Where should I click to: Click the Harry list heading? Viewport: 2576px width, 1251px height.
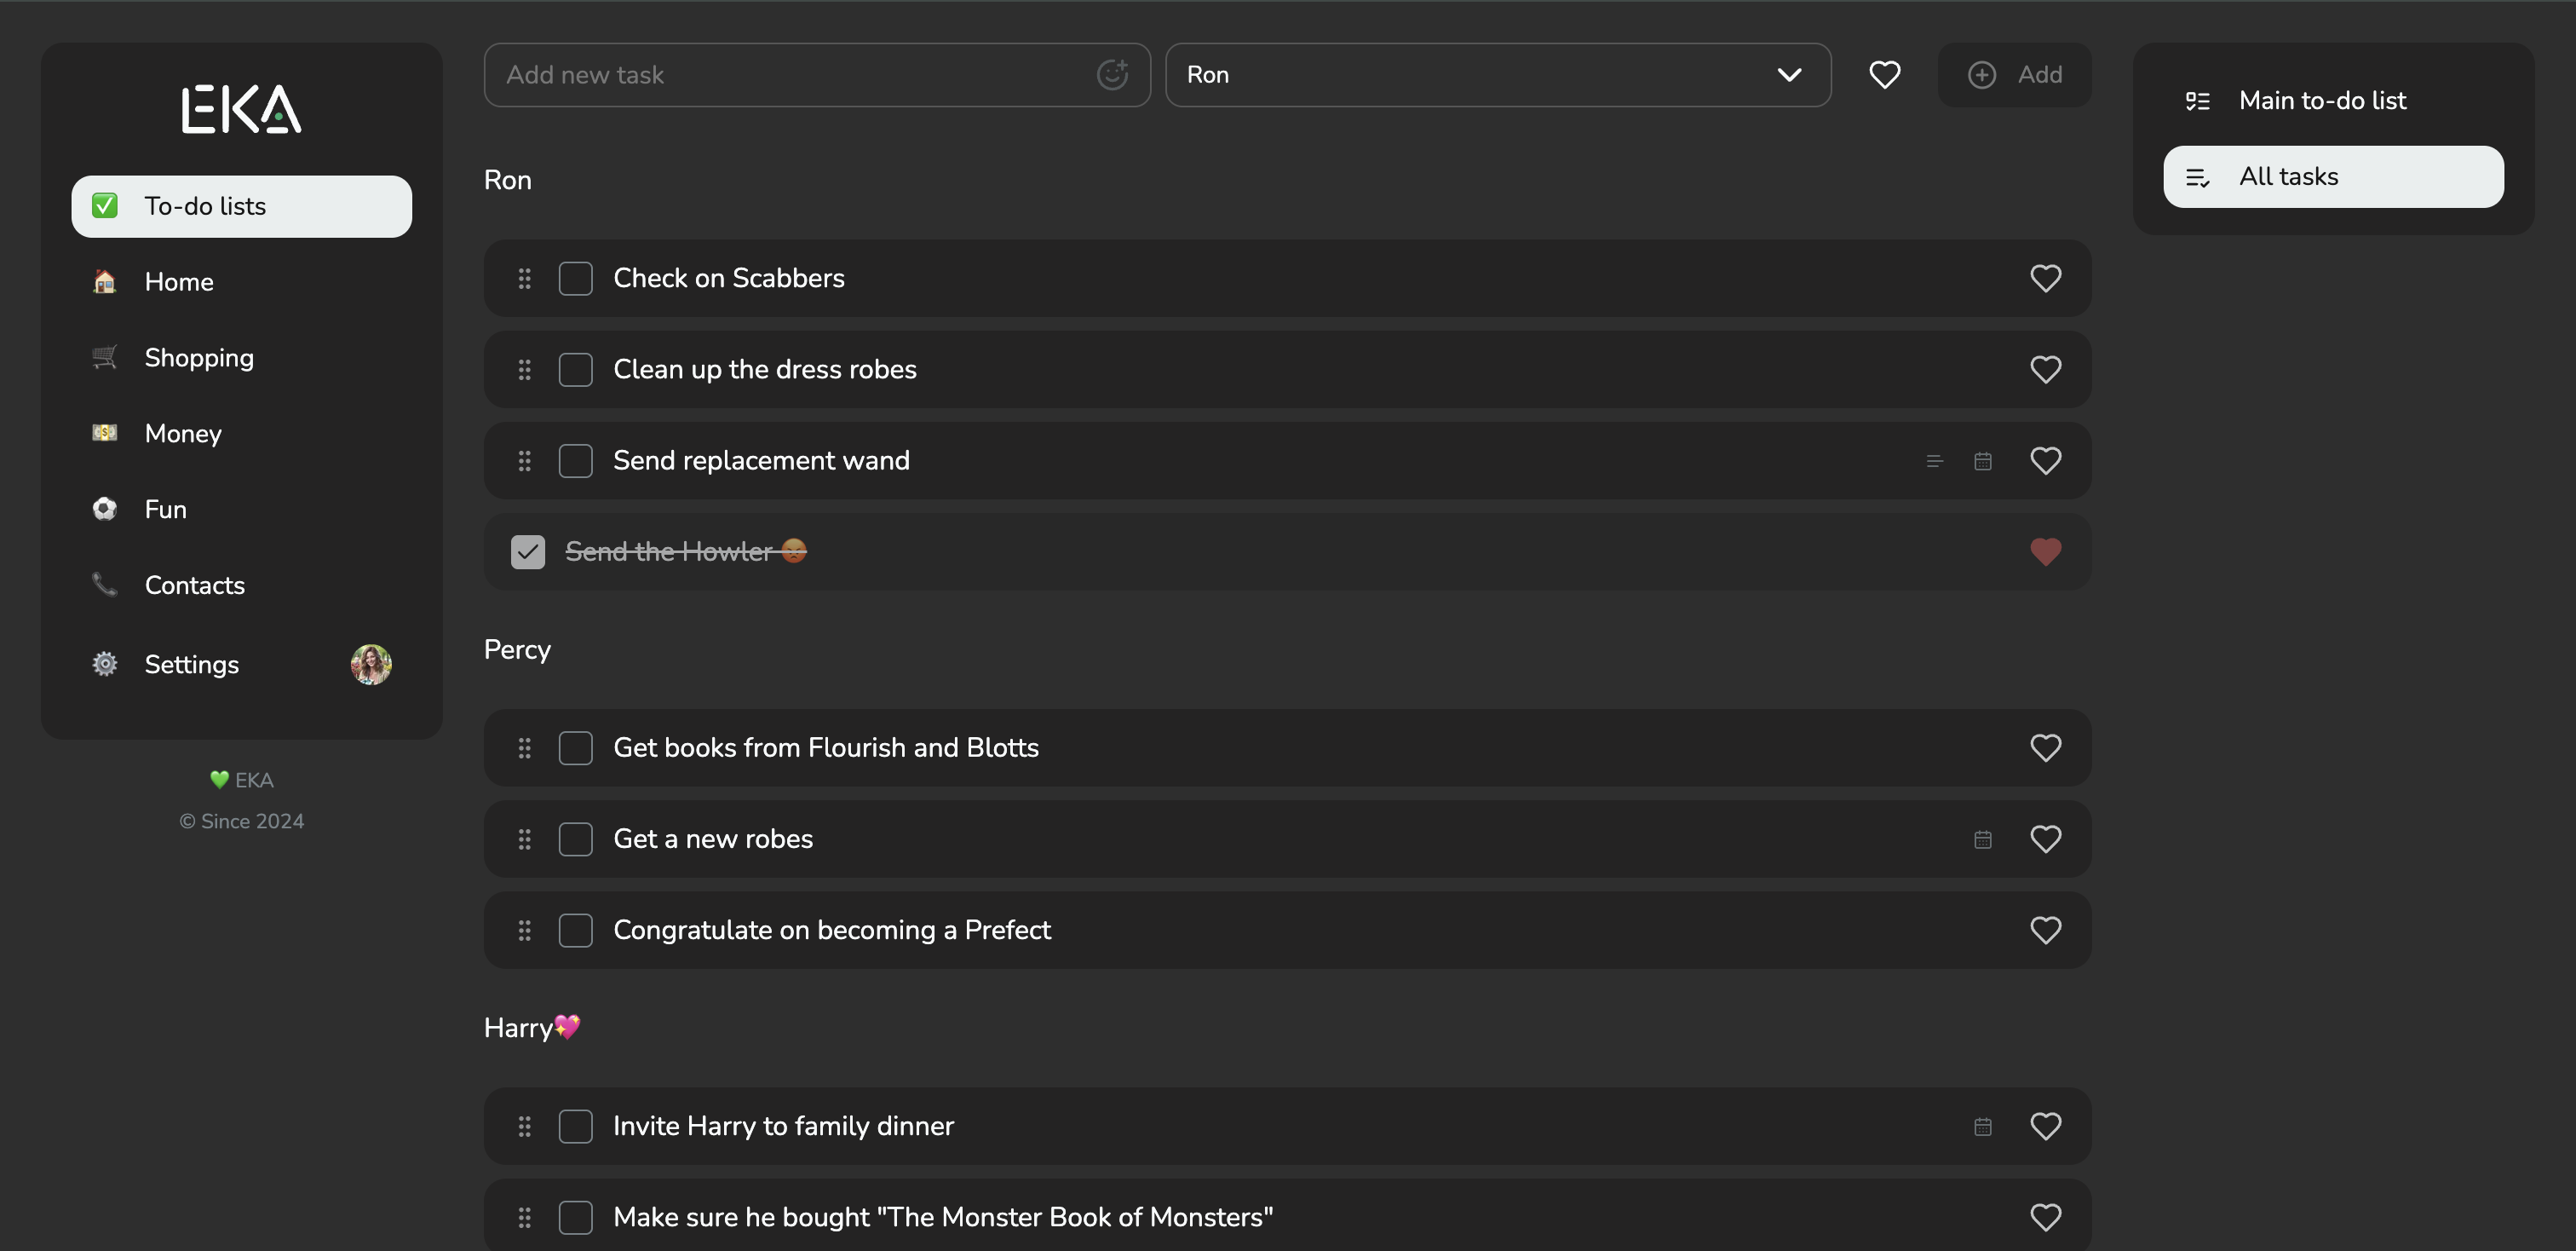532,1027
